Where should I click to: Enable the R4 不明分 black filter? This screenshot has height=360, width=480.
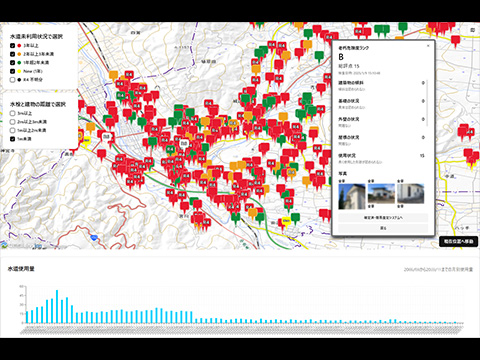[x=12, y=80]
